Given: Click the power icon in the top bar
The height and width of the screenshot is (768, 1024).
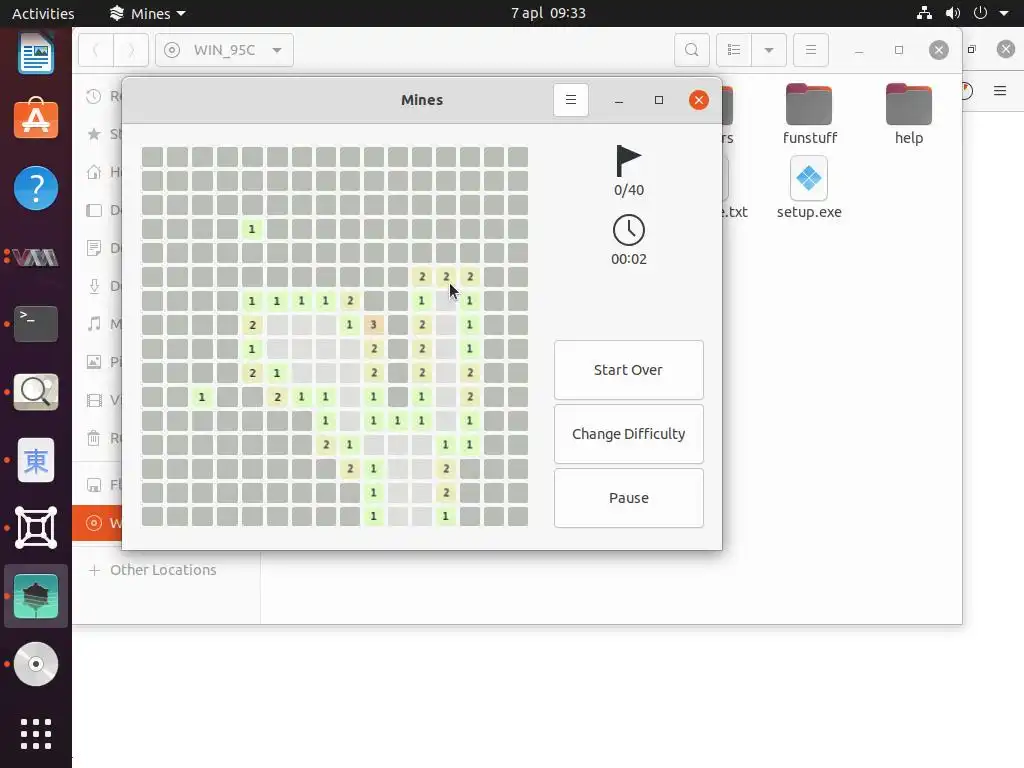Looking at the screenshot, I should (980, 13).
